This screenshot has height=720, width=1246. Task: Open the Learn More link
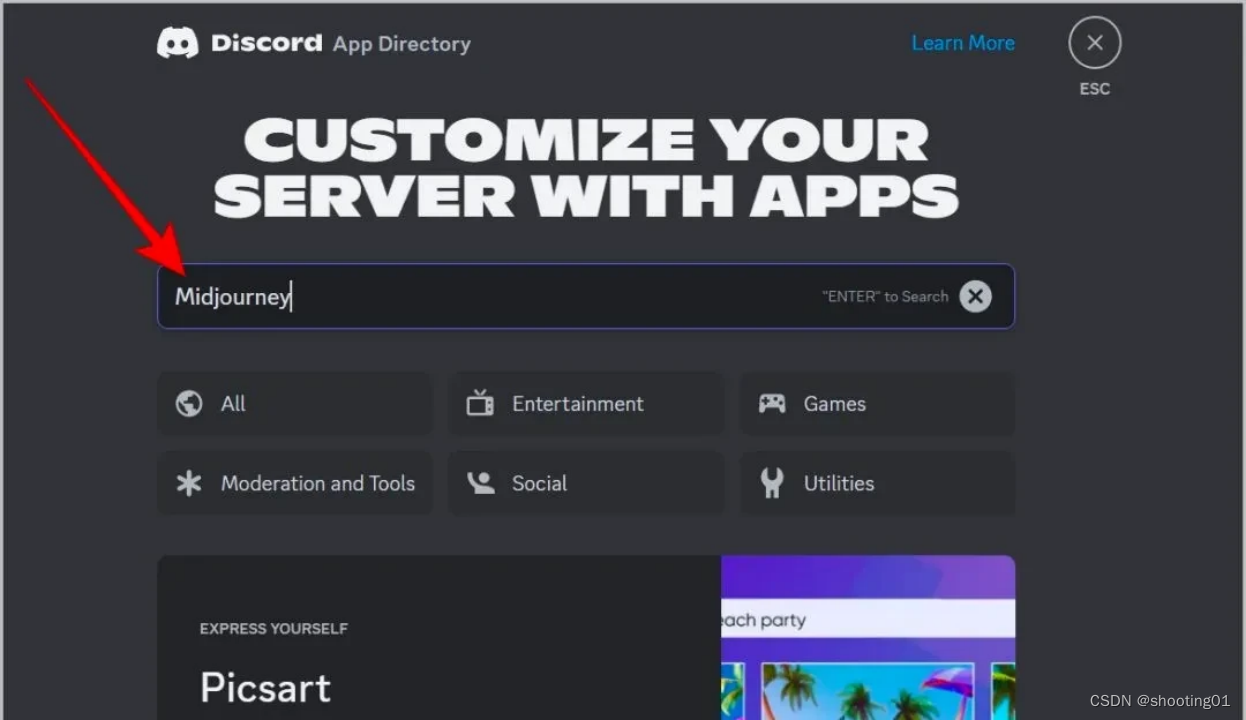[963, 43]
